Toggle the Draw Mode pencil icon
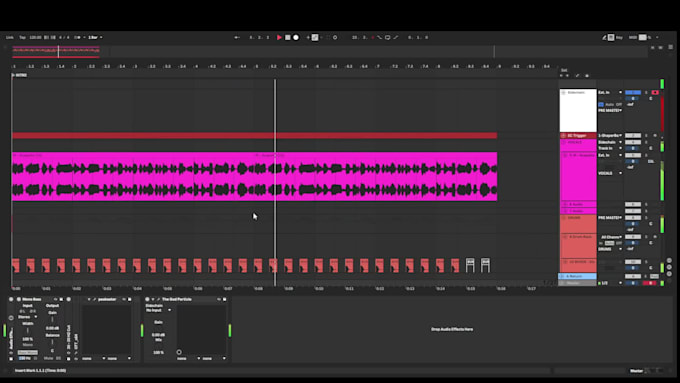Image resolution: width=680 pixels, height=383 pixels. coord(605,37)
